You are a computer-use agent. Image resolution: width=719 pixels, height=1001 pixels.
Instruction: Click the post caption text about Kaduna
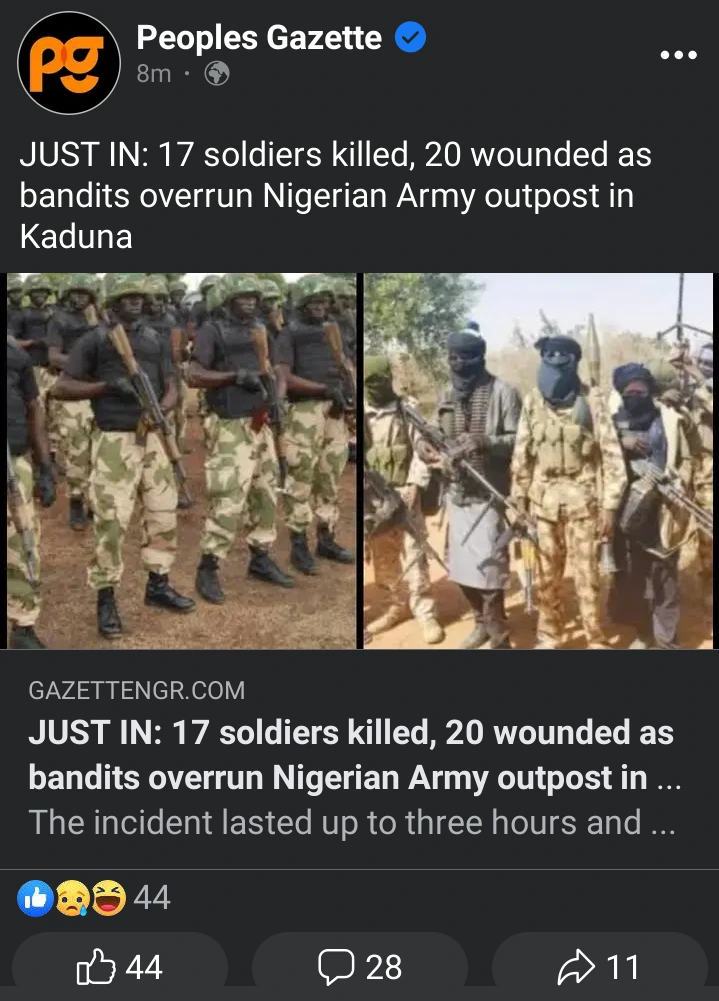click(x=335, y=195)
